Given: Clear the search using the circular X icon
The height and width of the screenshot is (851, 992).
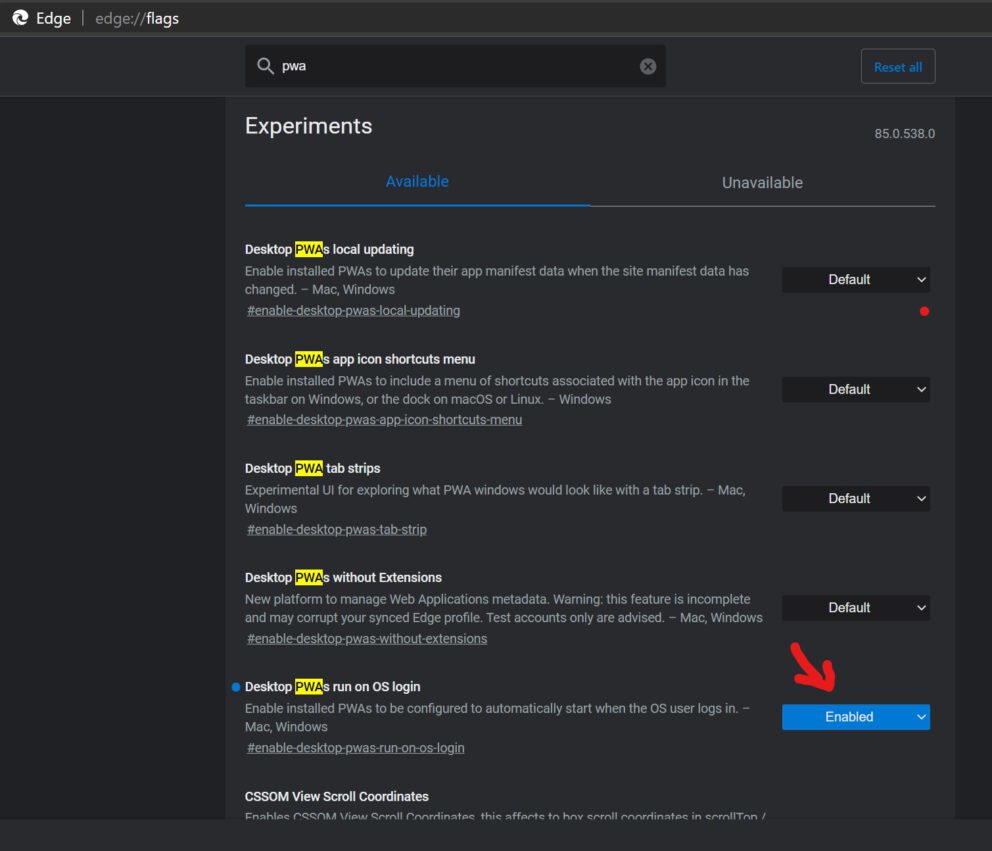Looking at the screenshot, I should 647,65.
